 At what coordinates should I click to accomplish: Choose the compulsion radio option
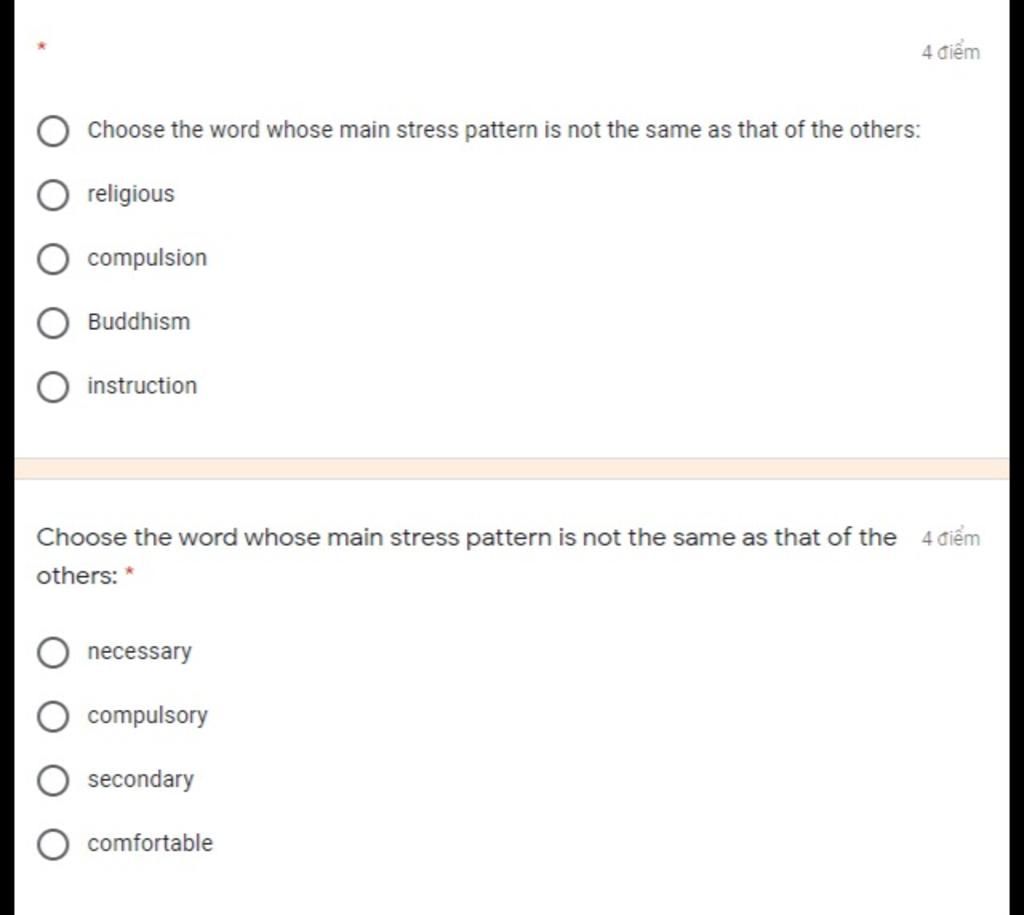point(53,259)
